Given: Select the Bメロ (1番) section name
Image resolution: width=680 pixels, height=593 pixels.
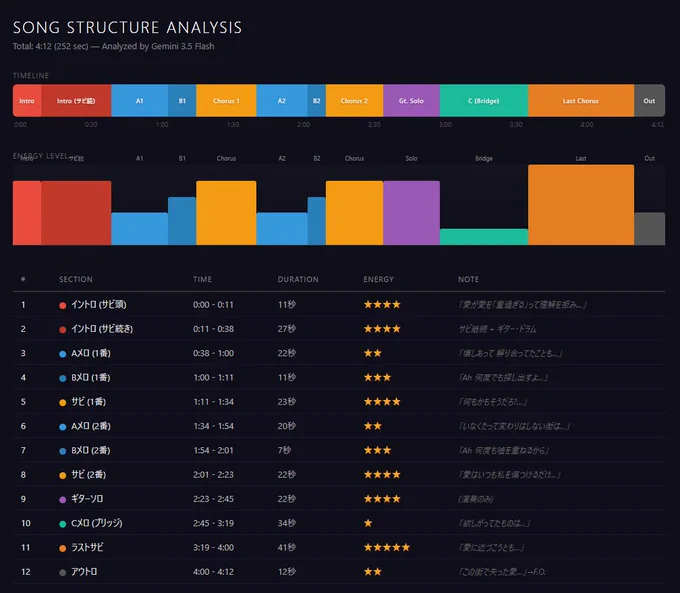Looking at the screenshot, I should click(91, 377).
